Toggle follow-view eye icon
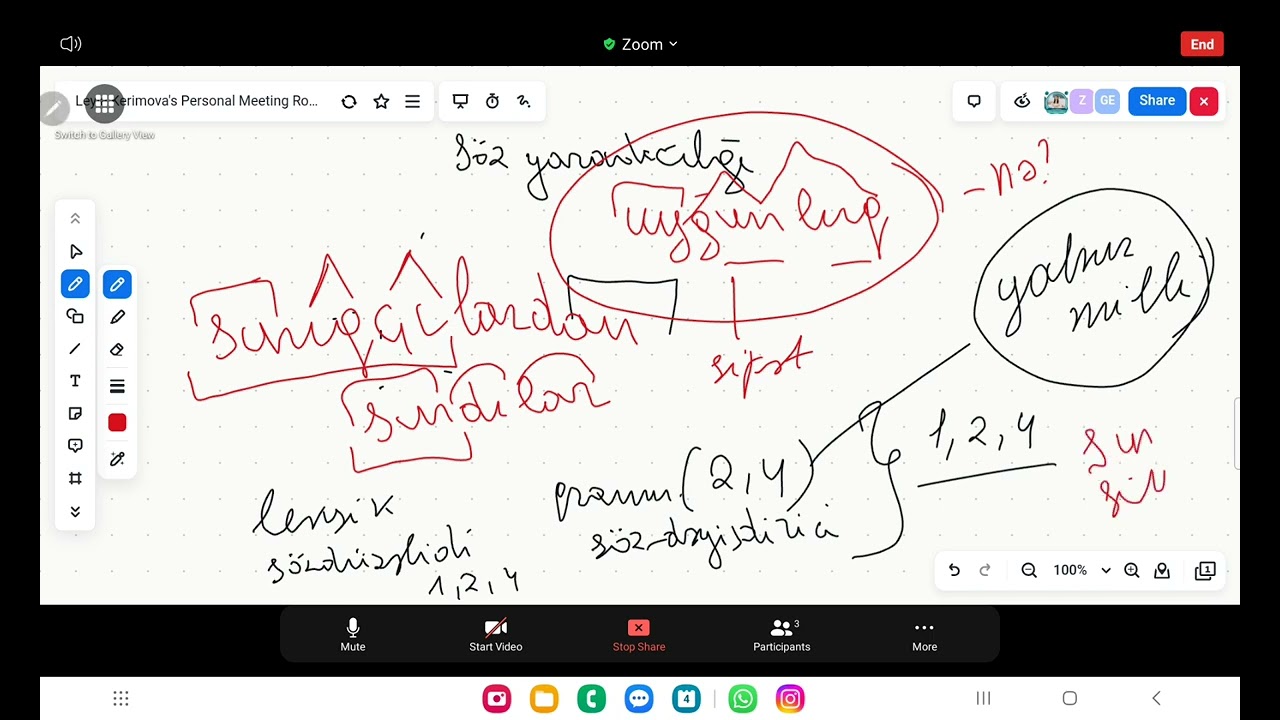This screenshot has width=1280, height=720. point(1022,101)
